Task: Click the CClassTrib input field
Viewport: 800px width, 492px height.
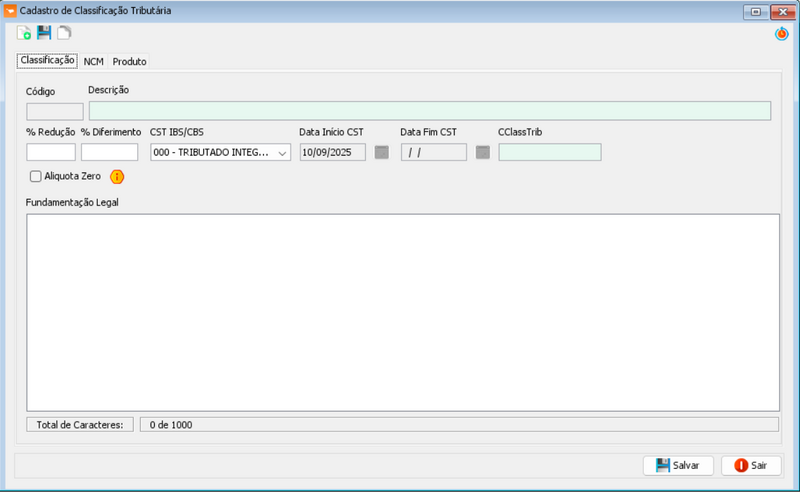Action: pyautogui.click(x=549, y=153)
